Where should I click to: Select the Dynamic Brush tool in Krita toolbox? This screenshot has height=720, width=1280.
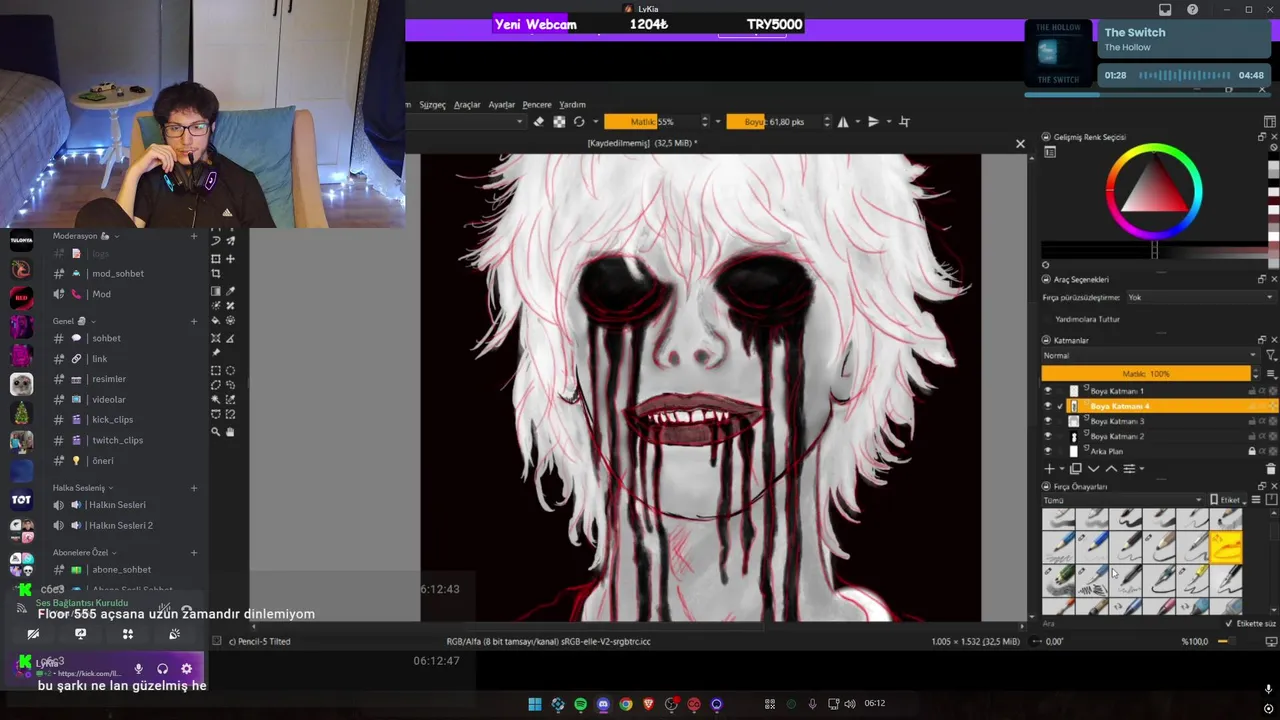pyautogui.click(x=215, y=241)
